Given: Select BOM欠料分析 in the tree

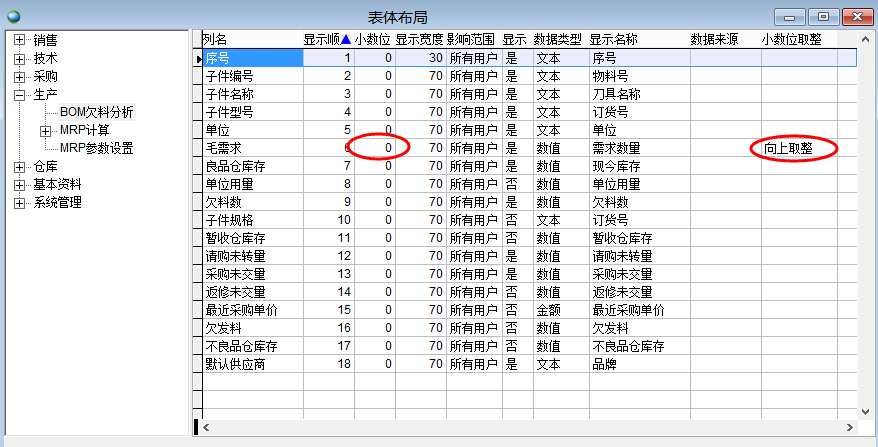Looking at the screenshot, I should [96, 112].
